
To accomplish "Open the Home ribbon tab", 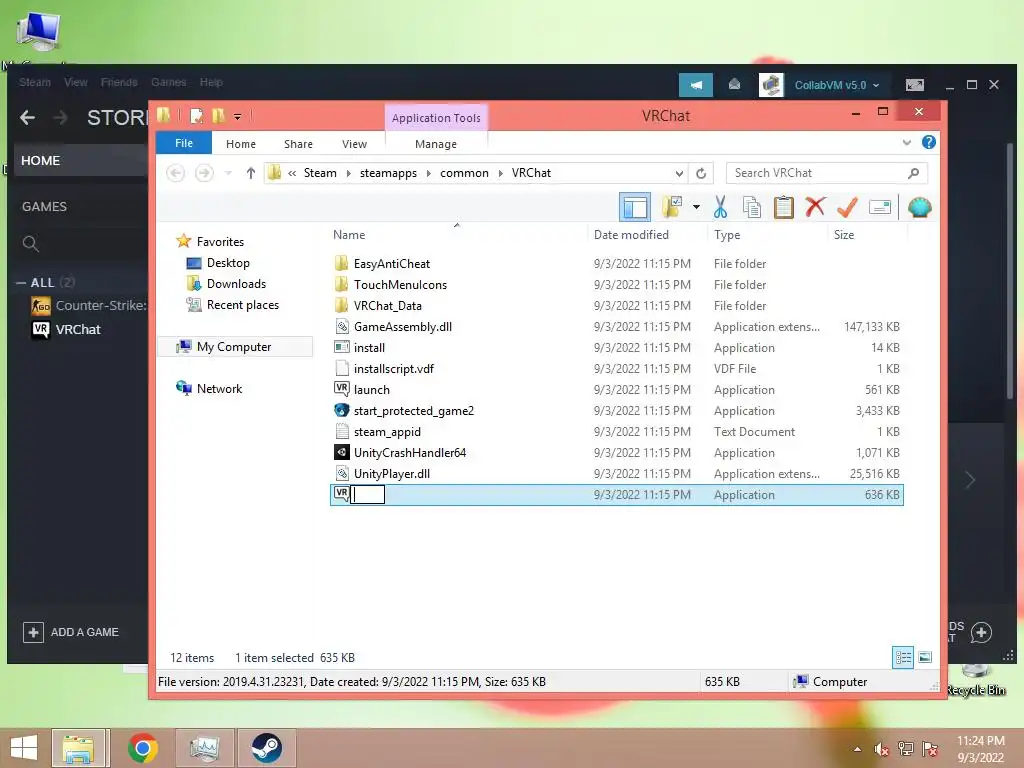I will (241, 144).
